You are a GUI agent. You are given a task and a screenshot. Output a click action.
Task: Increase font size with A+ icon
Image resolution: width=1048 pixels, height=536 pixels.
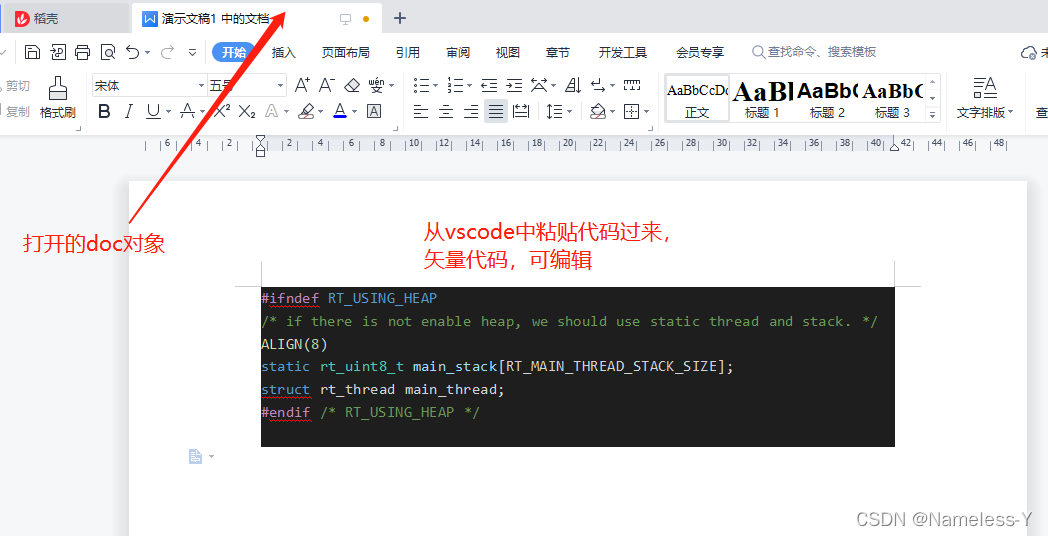tap(302, 85)
